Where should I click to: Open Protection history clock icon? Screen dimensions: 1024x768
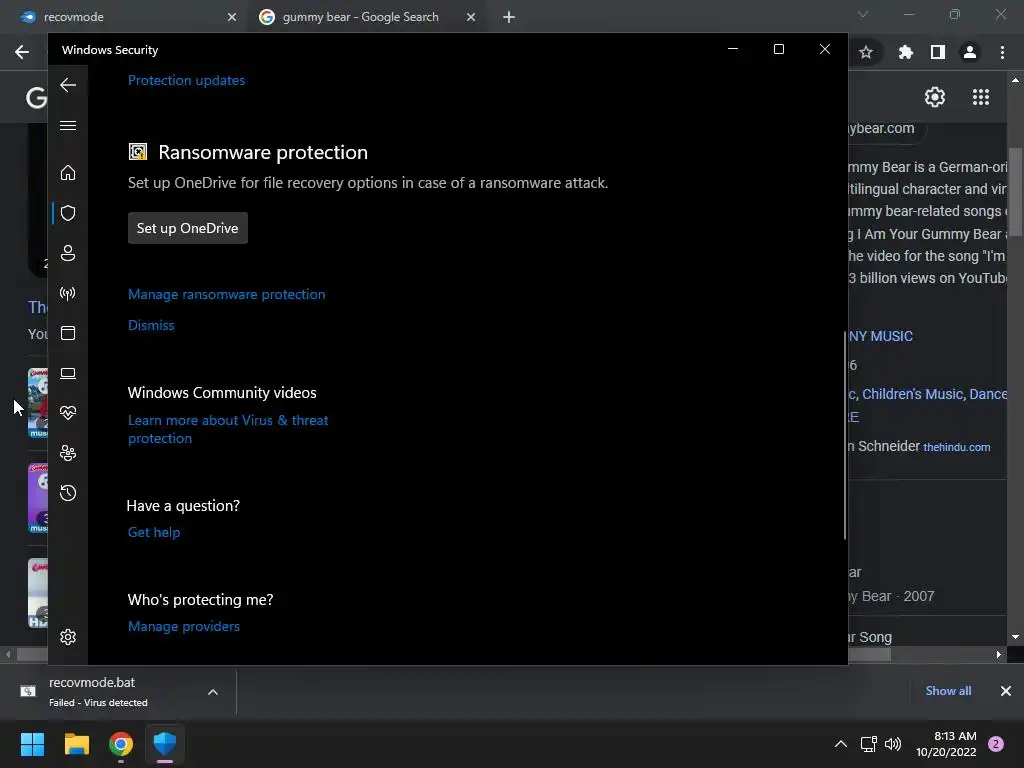pos(68,492)
